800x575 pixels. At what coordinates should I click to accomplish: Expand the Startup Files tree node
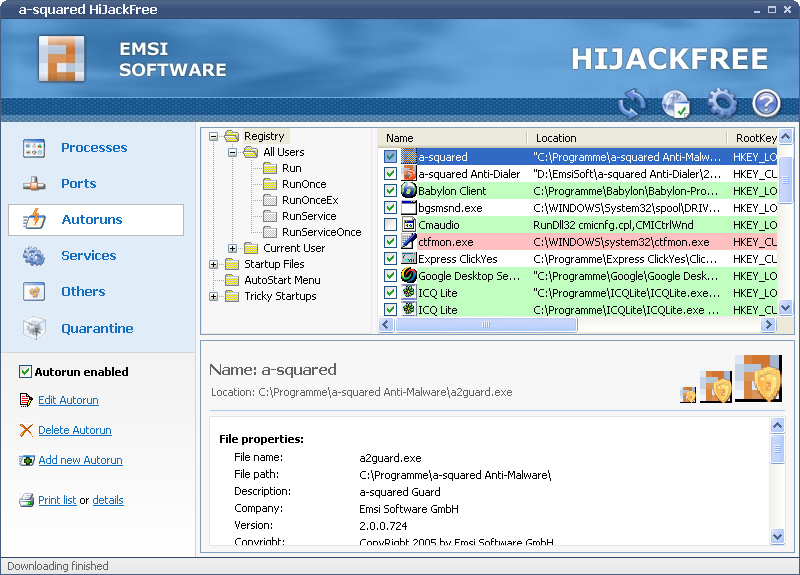click(x=214, y=264)
